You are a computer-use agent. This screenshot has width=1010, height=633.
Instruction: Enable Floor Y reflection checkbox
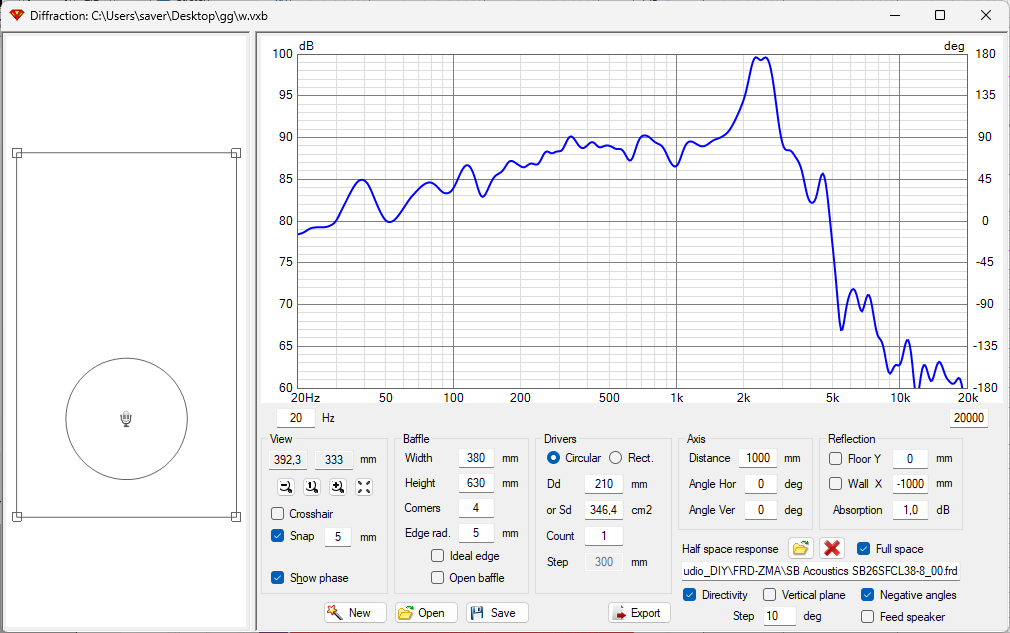[x=835, y=458]
